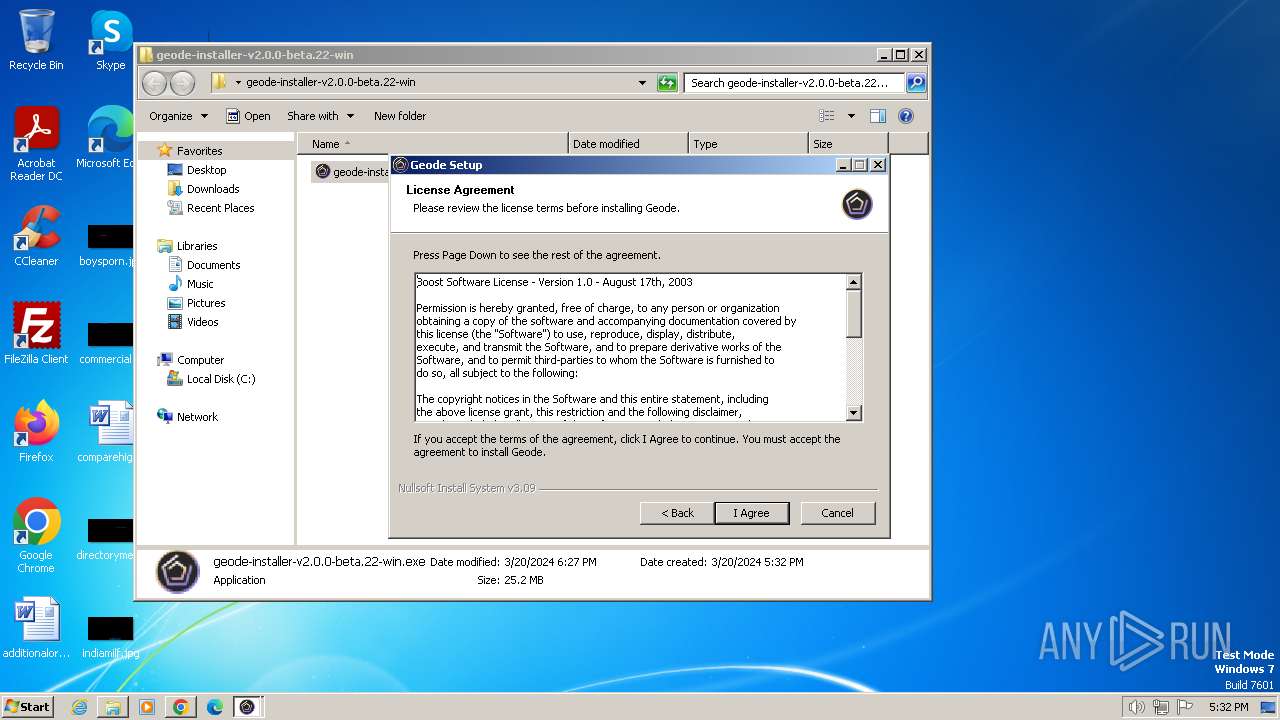The height and width of the screenshot is (720, 1280).
Task: Click the Firefox desktop icon
Action: click(36, 432)
